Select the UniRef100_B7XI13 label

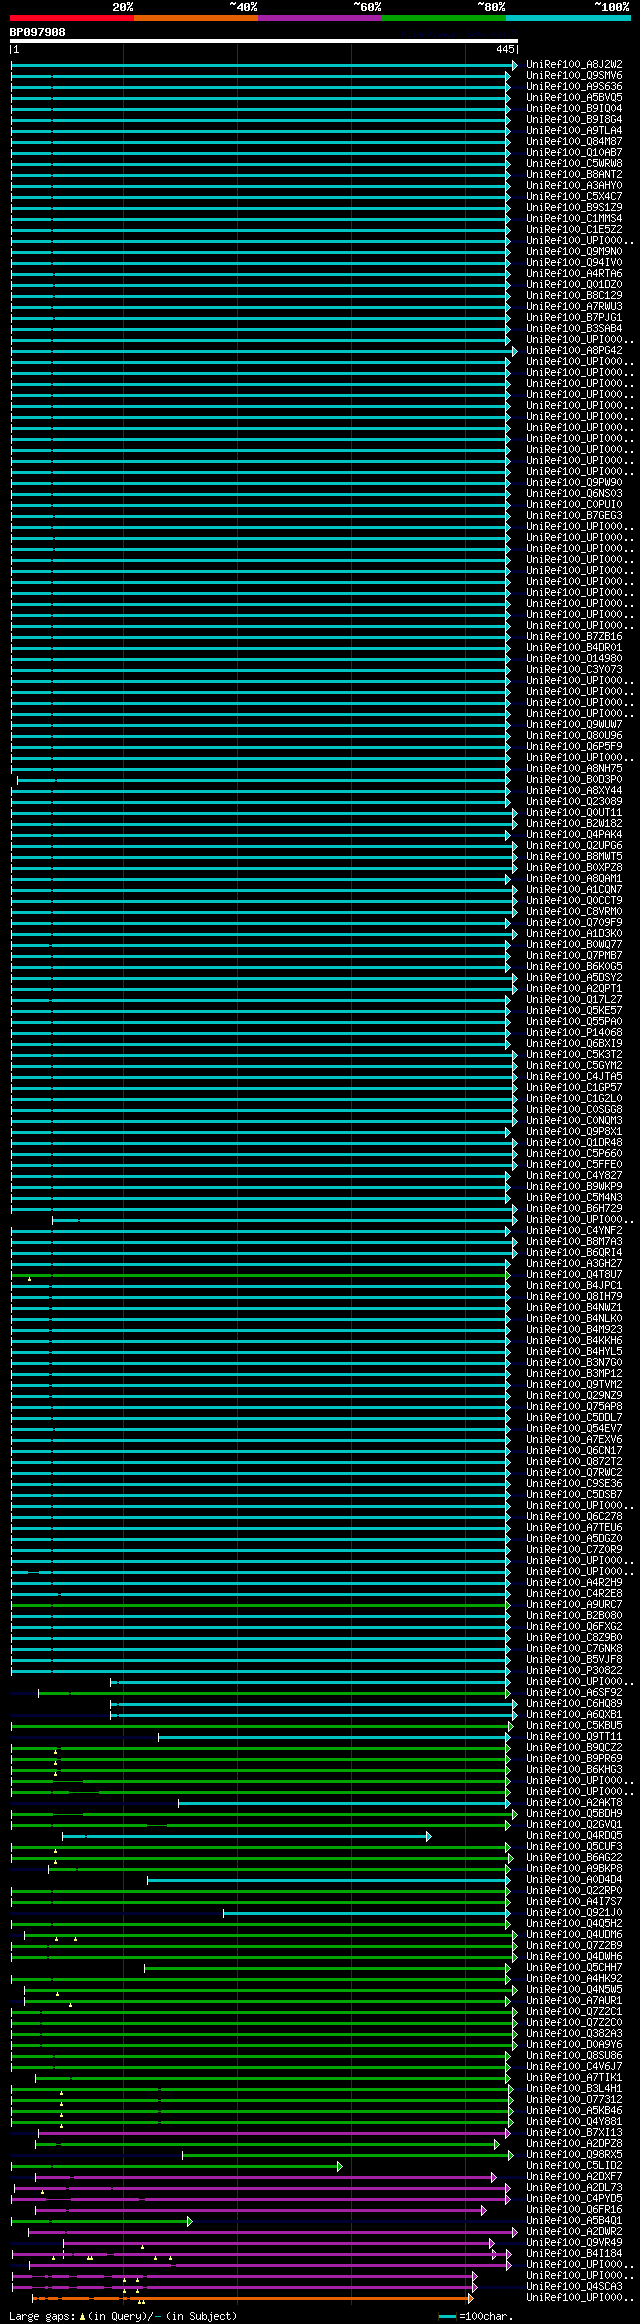coord(574,2133)
